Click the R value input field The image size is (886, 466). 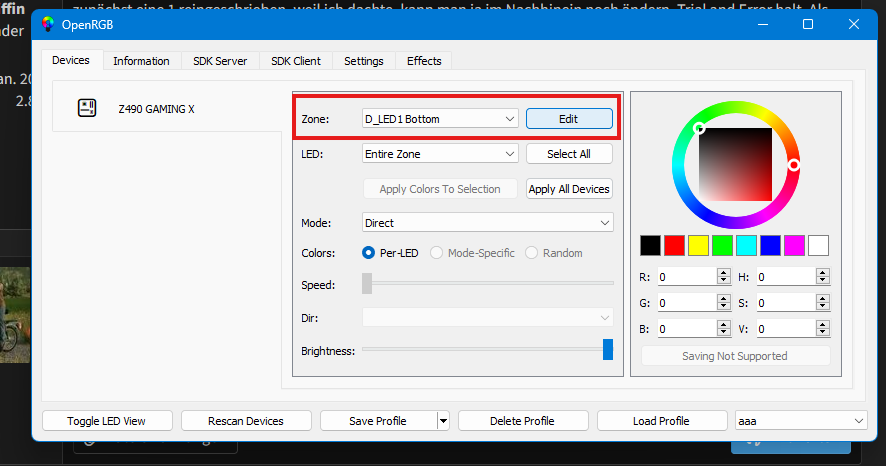coord(688,277)
